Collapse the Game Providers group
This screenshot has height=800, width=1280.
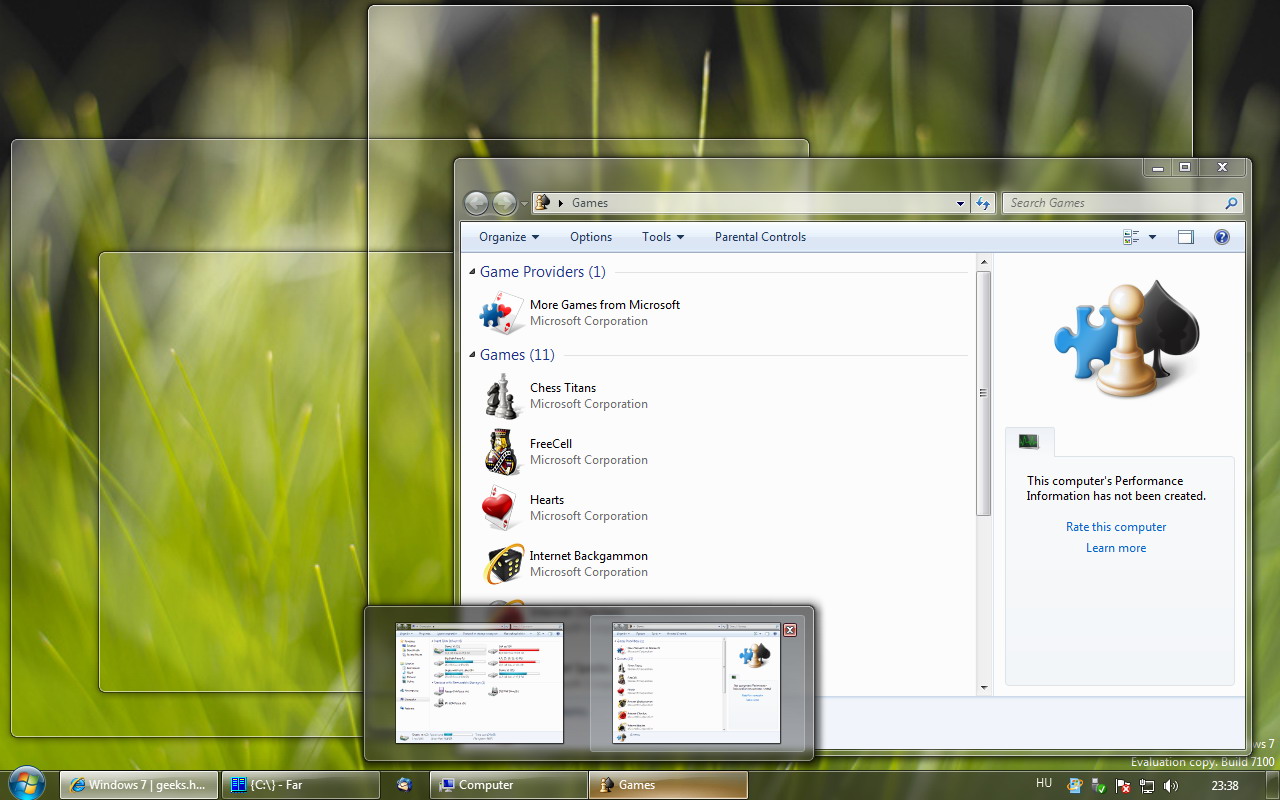coord(473,272)
